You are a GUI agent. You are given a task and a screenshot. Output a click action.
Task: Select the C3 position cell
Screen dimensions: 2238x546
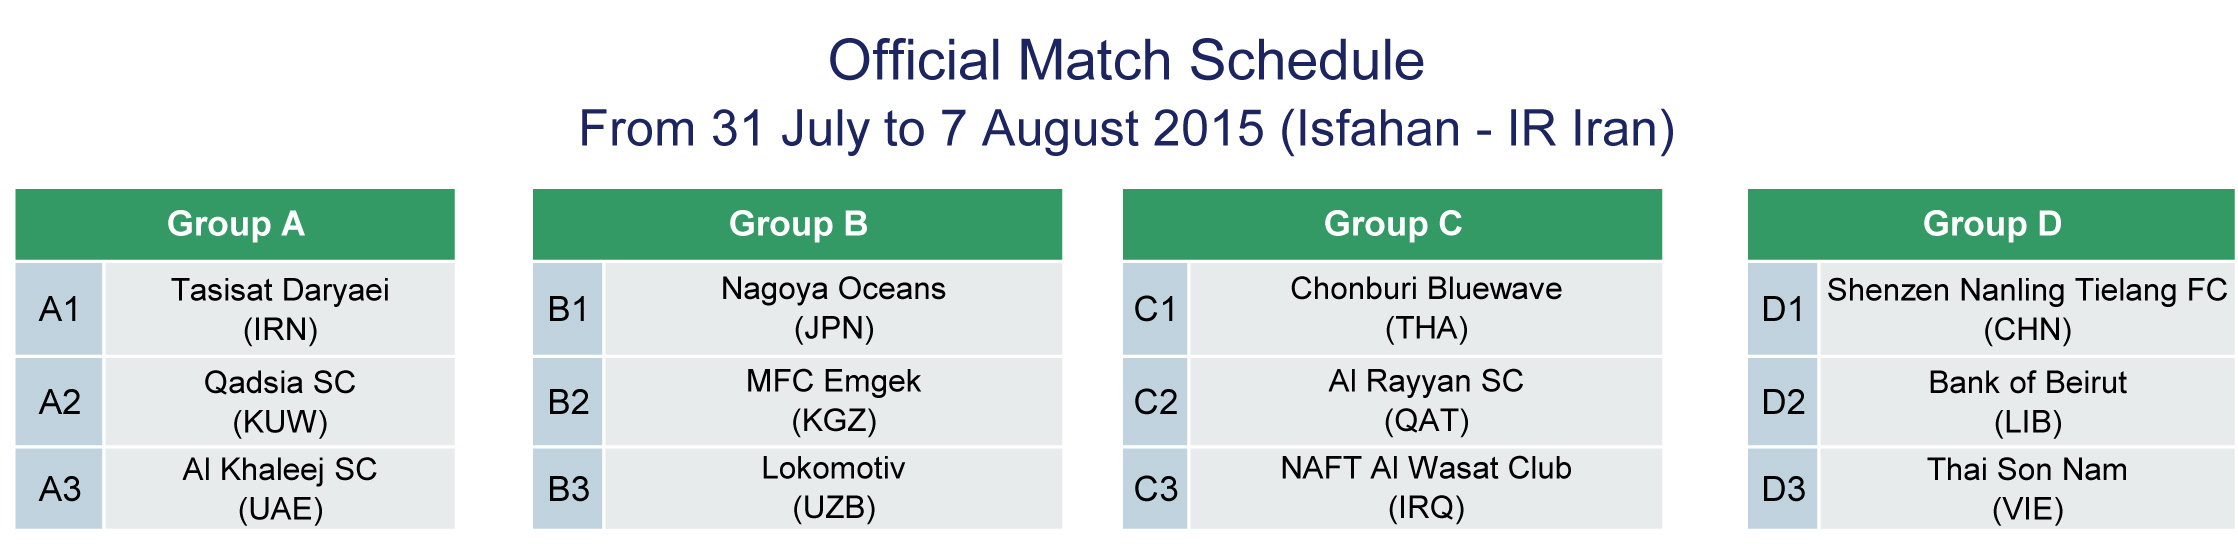click(1155, 488)
